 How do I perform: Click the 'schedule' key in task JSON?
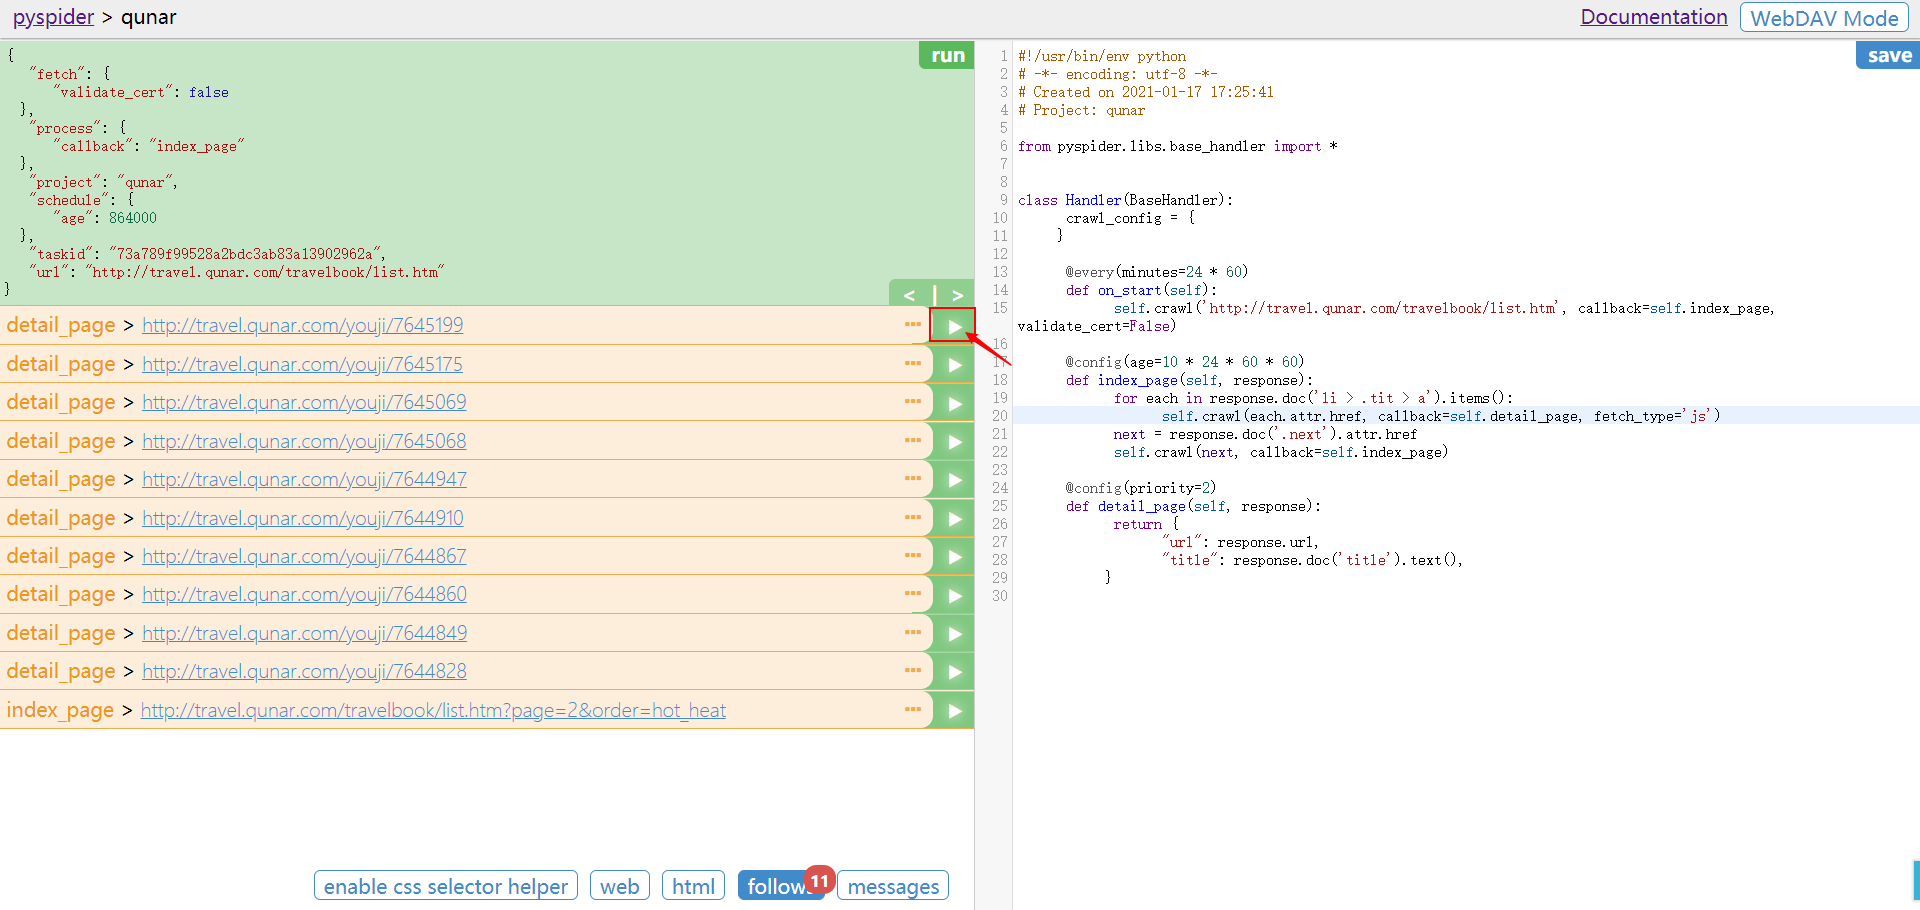[x=68, y=200]
